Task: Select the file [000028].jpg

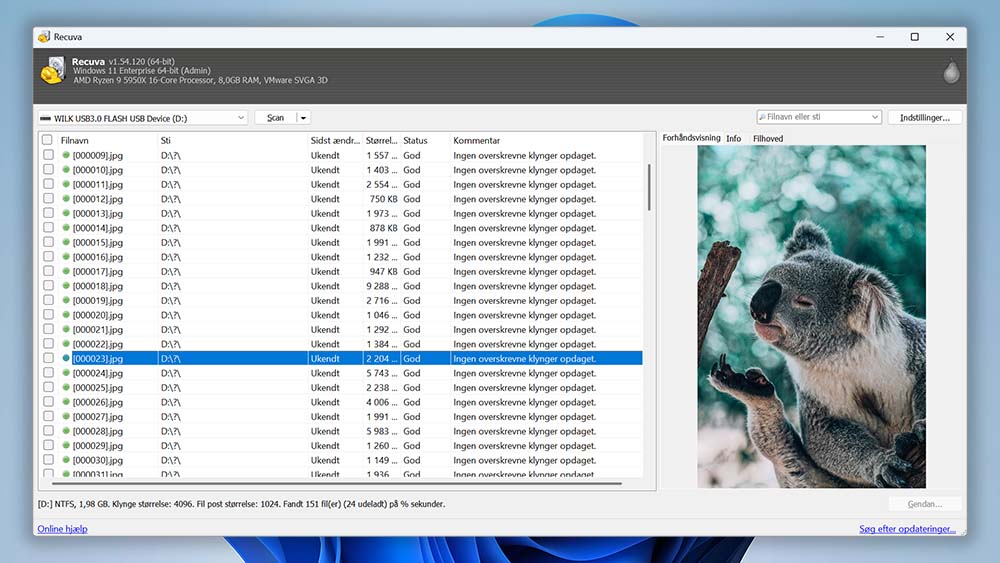Action: 98,431
